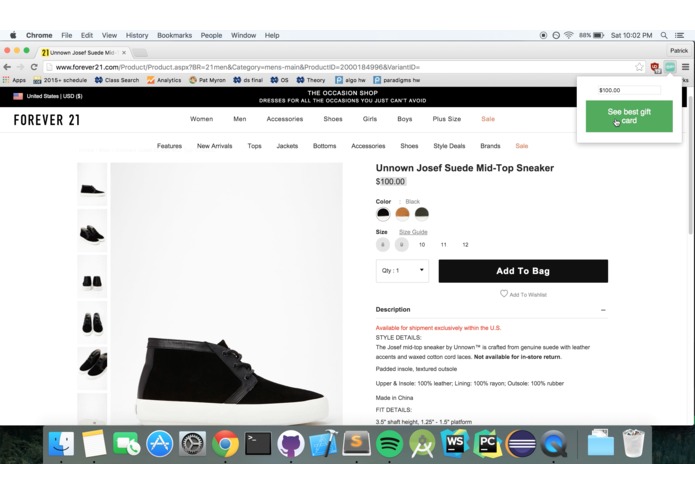
Task: Select size 11
Action: (x=444, y=245)
